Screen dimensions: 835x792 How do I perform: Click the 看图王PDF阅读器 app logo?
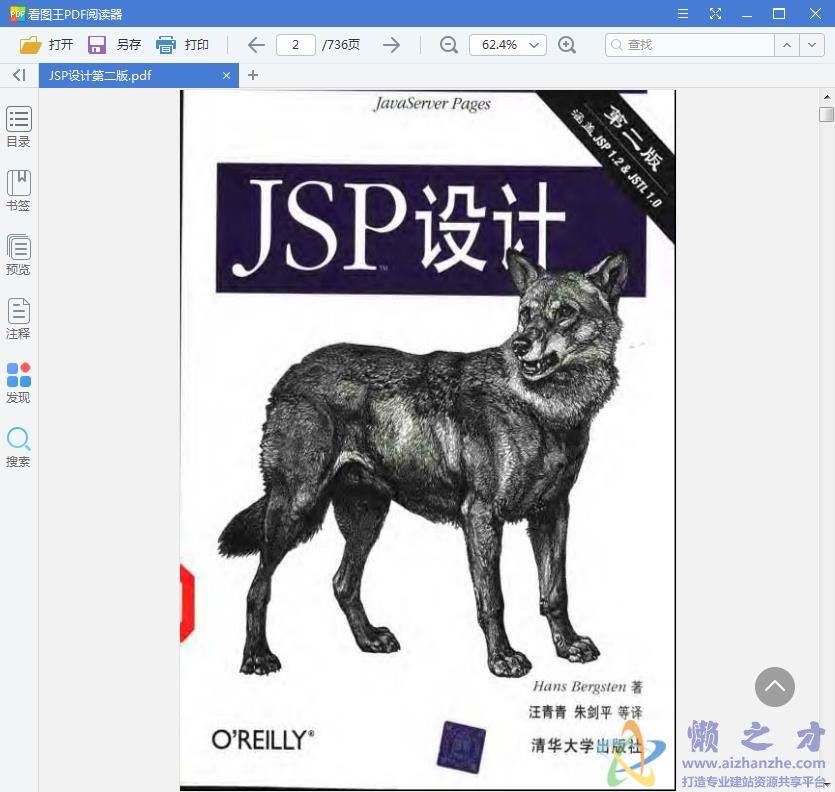(x=18, y=13)
